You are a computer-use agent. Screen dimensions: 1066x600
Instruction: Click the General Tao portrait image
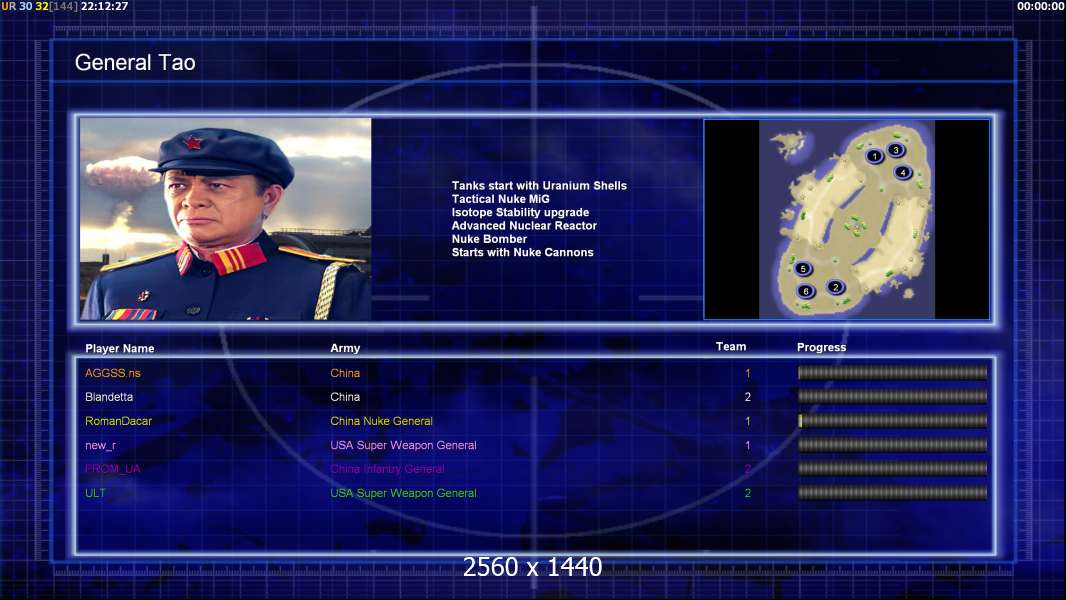point(226,219)
